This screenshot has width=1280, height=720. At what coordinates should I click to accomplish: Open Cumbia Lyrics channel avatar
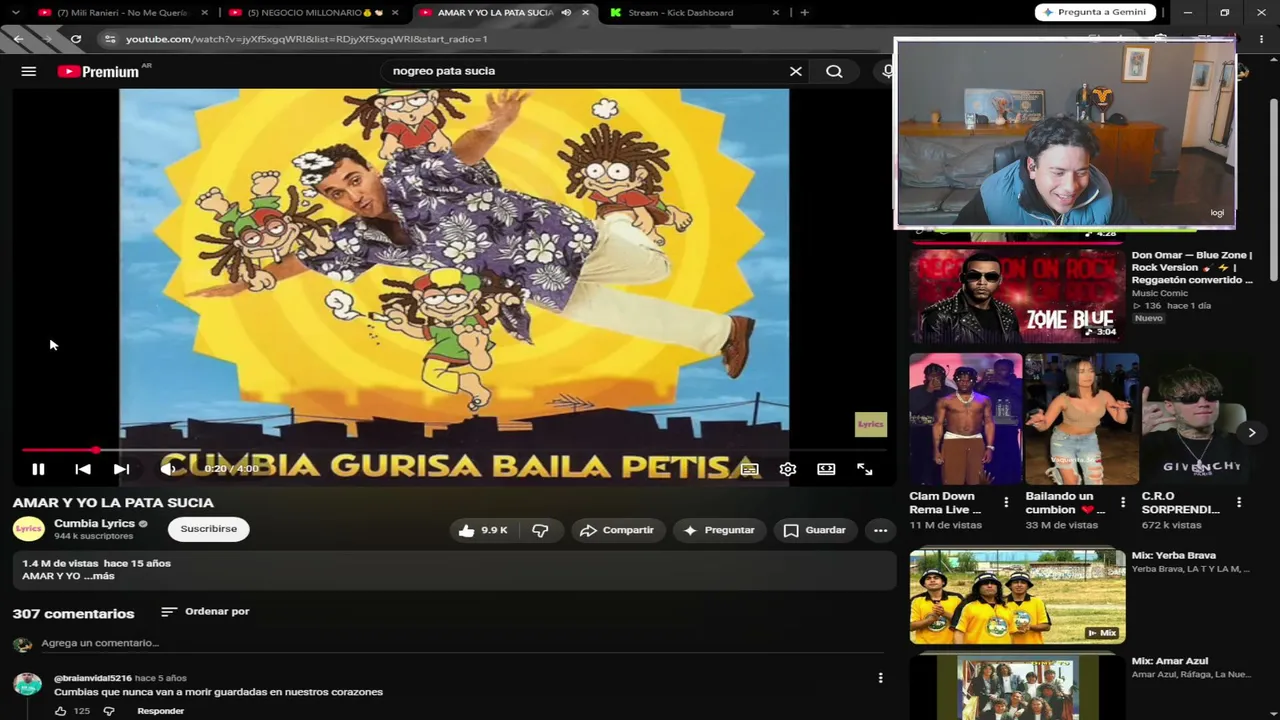point(28,529)
